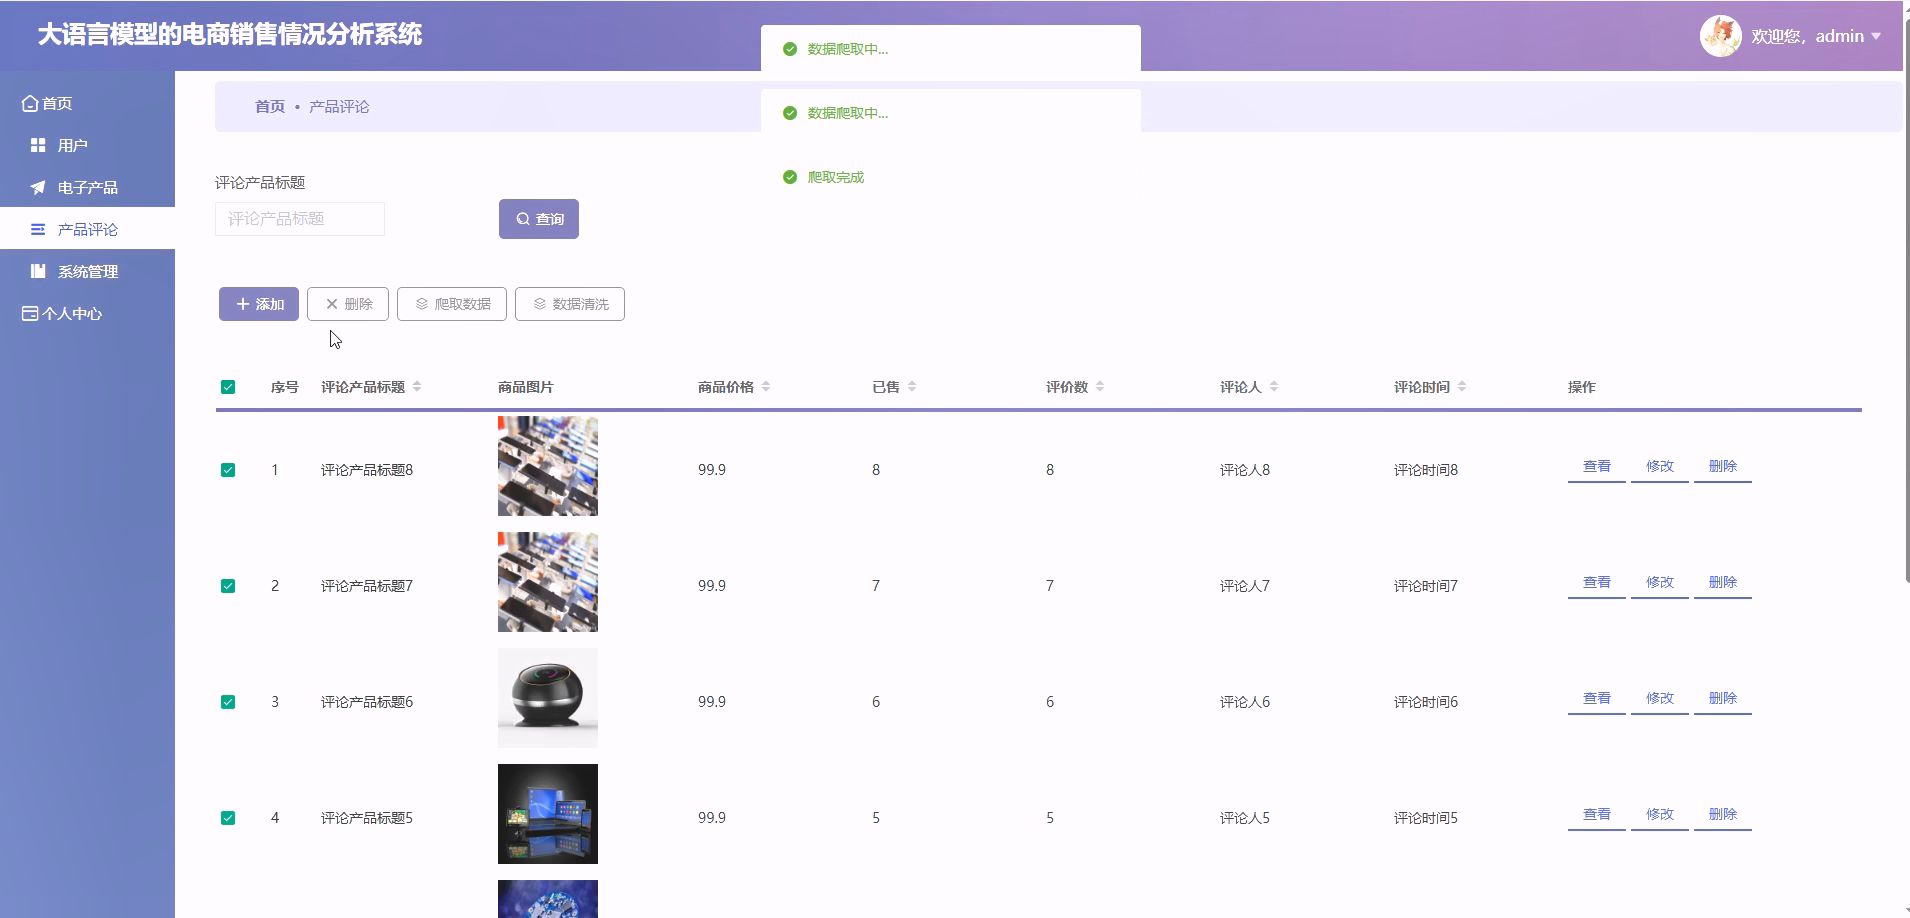Click the 评论时间7 cell
Image resolution: width=1910 pixels, height=918 pixels.
tap(1426, 586)
